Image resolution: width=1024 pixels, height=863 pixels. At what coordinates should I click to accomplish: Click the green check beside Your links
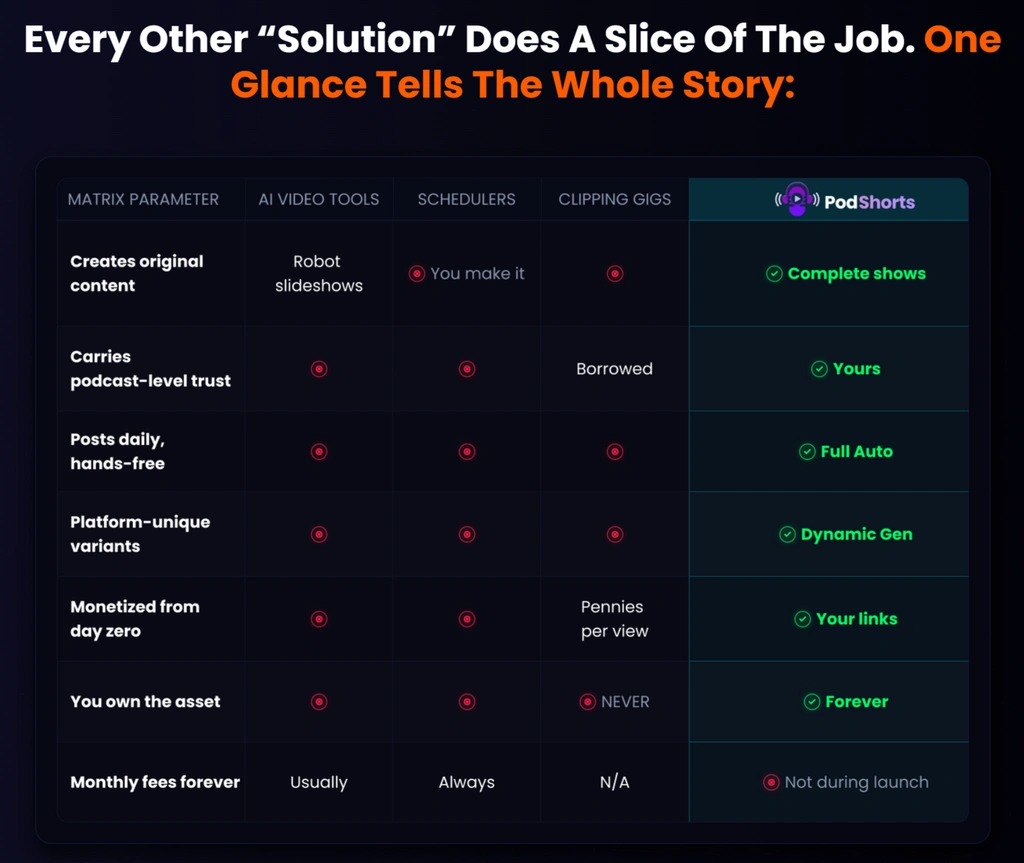803,619
